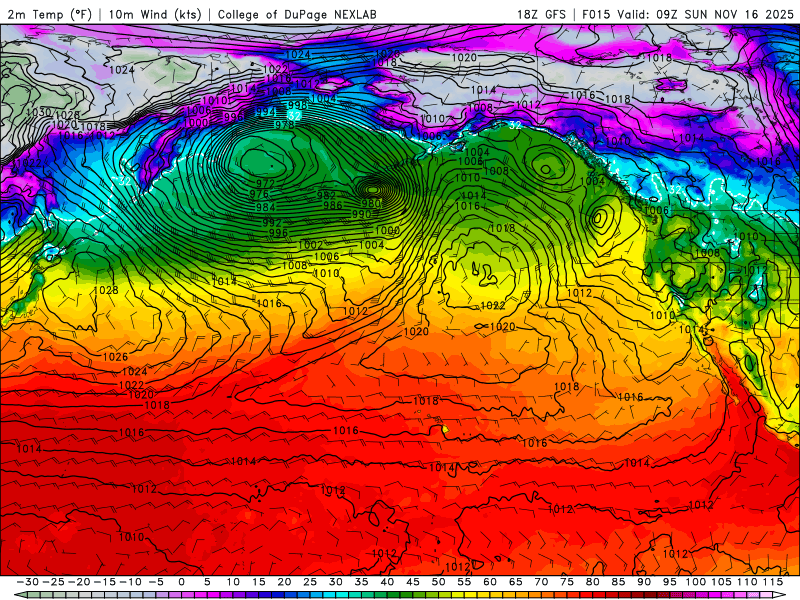Click the 972 isobar label in the deep low
The image size is (800, 600).
[x=265, y=183]
